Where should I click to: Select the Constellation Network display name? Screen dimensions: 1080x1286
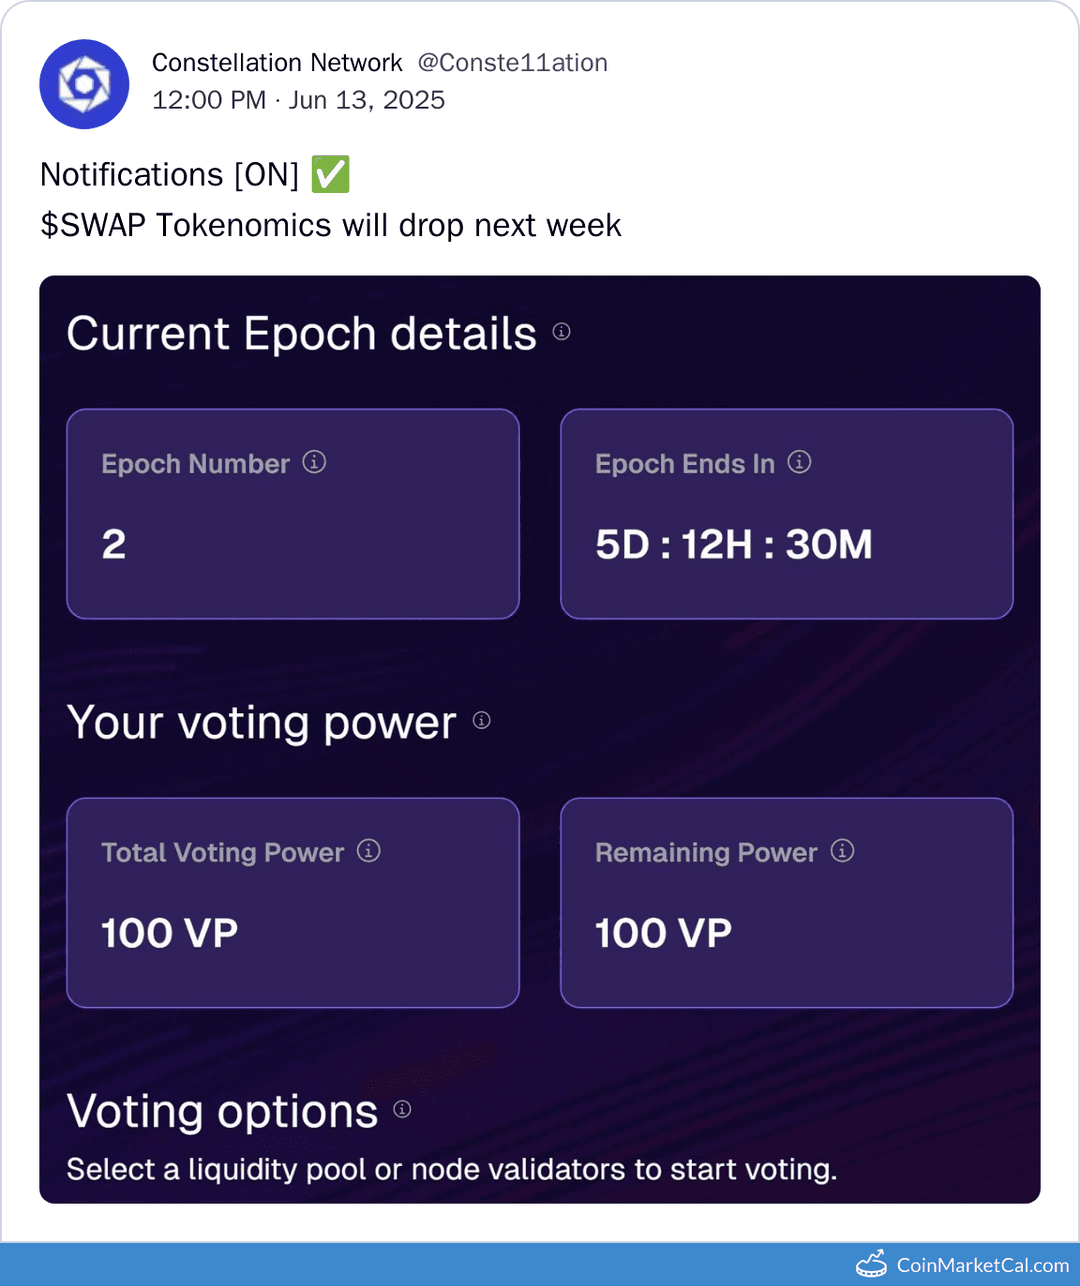tap(276, 62)
